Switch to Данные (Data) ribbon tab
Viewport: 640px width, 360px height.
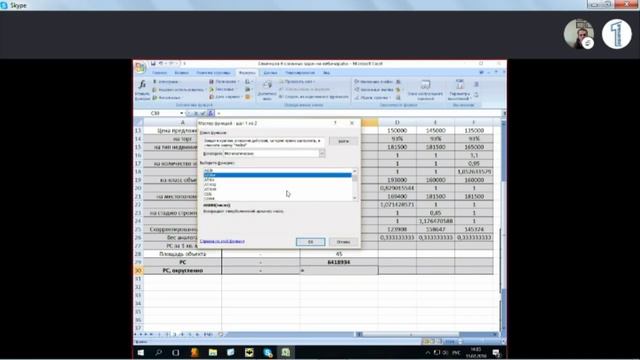[270, 73]
